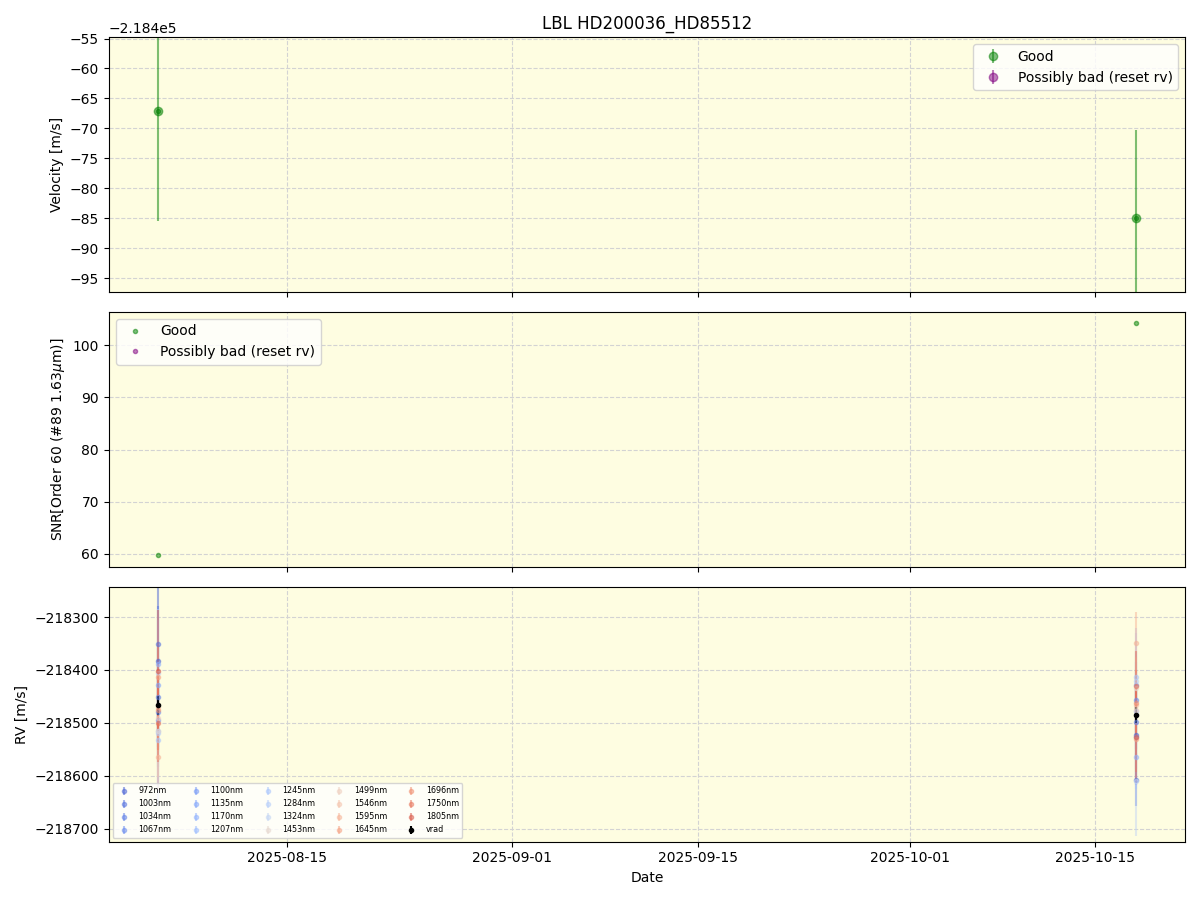
Task: Click the Date x-axis label
Action: [x=647, y=878]
